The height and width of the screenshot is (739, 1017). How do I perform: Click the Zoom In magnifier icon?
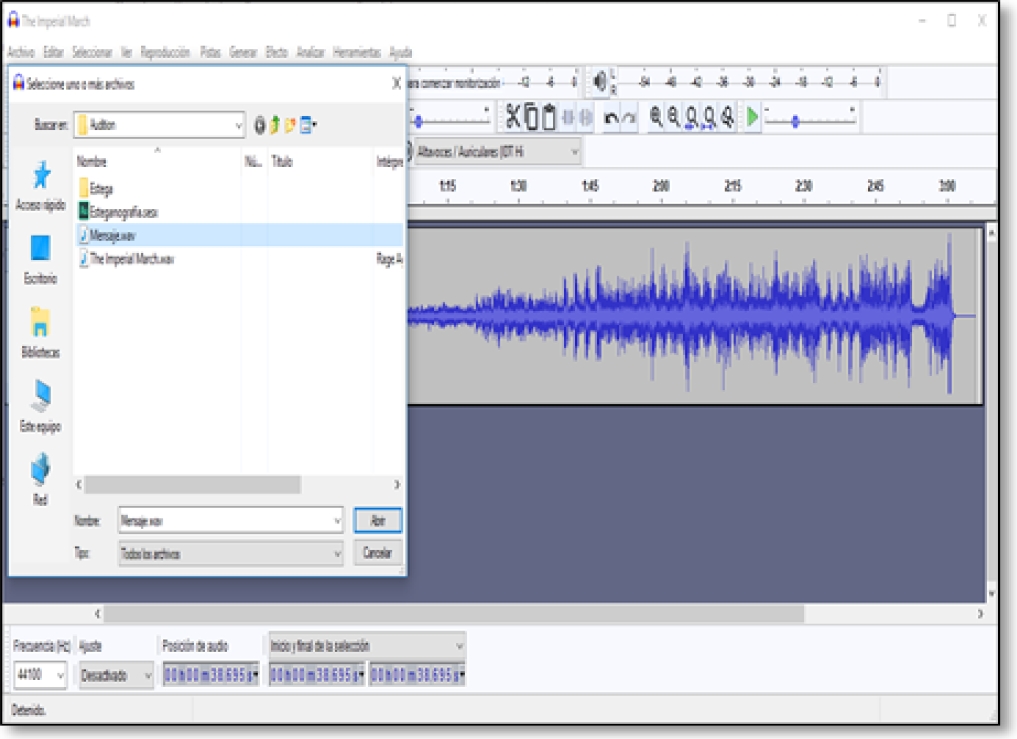pos(655,117)
